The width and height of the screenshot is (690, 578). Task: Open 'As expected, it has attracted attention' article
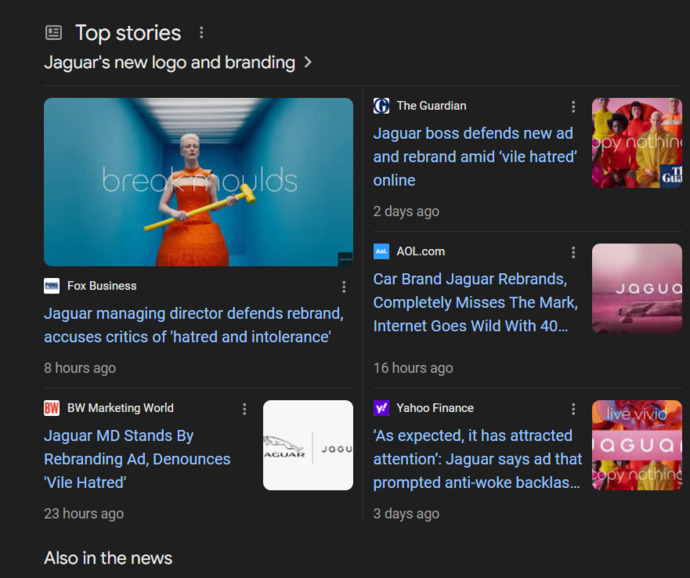tap(477, 459)
